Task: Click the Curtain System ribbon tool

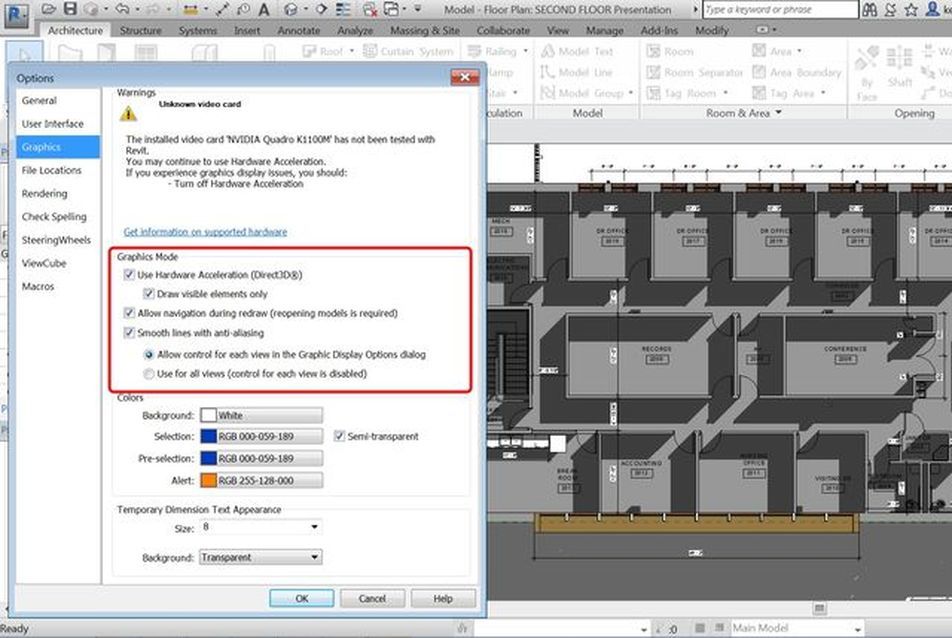Action: click(x=408, y=52)
